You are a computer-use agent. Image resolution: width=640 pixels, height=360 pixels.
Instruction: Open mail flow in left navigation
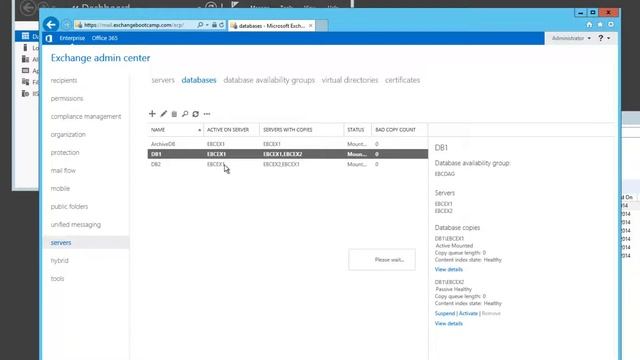[x=63, y=170]
